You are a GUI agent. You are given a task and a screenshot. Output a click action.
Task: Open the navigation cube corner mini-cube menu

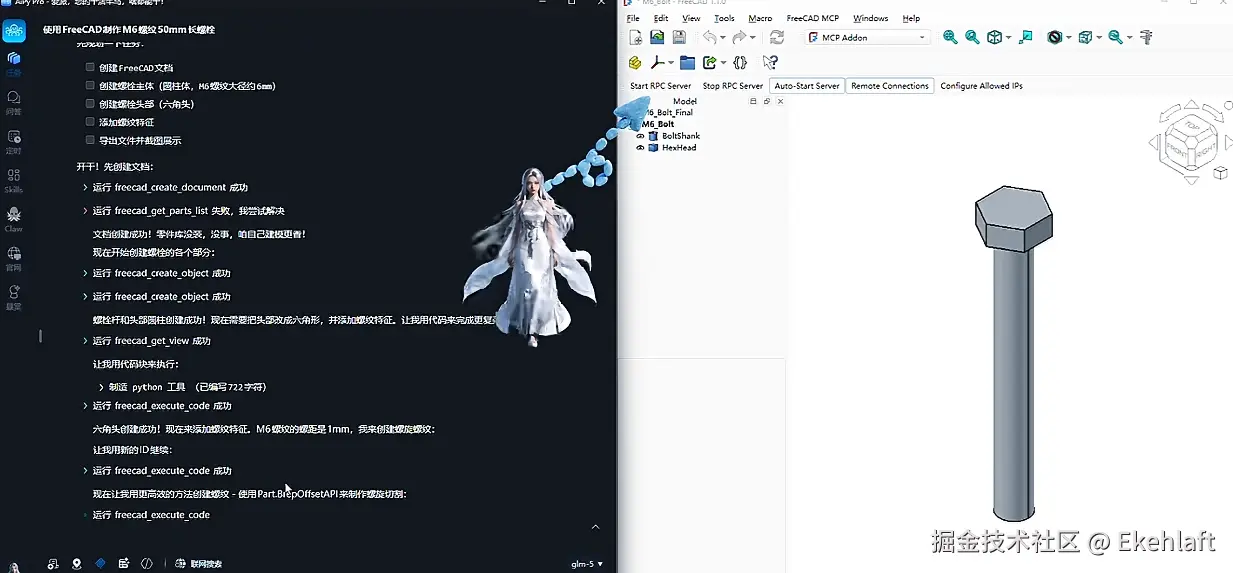tap(1220, 173)
